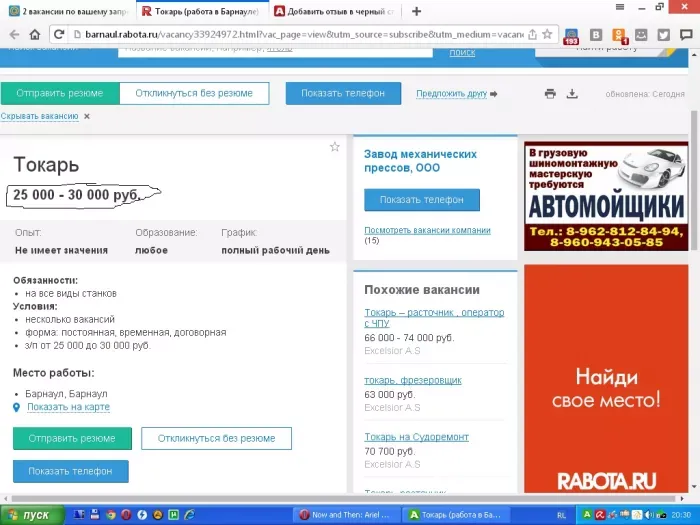Click the map pin icon near Показать на карте
The width and height of the screenshot is (700, 525).
17,407
